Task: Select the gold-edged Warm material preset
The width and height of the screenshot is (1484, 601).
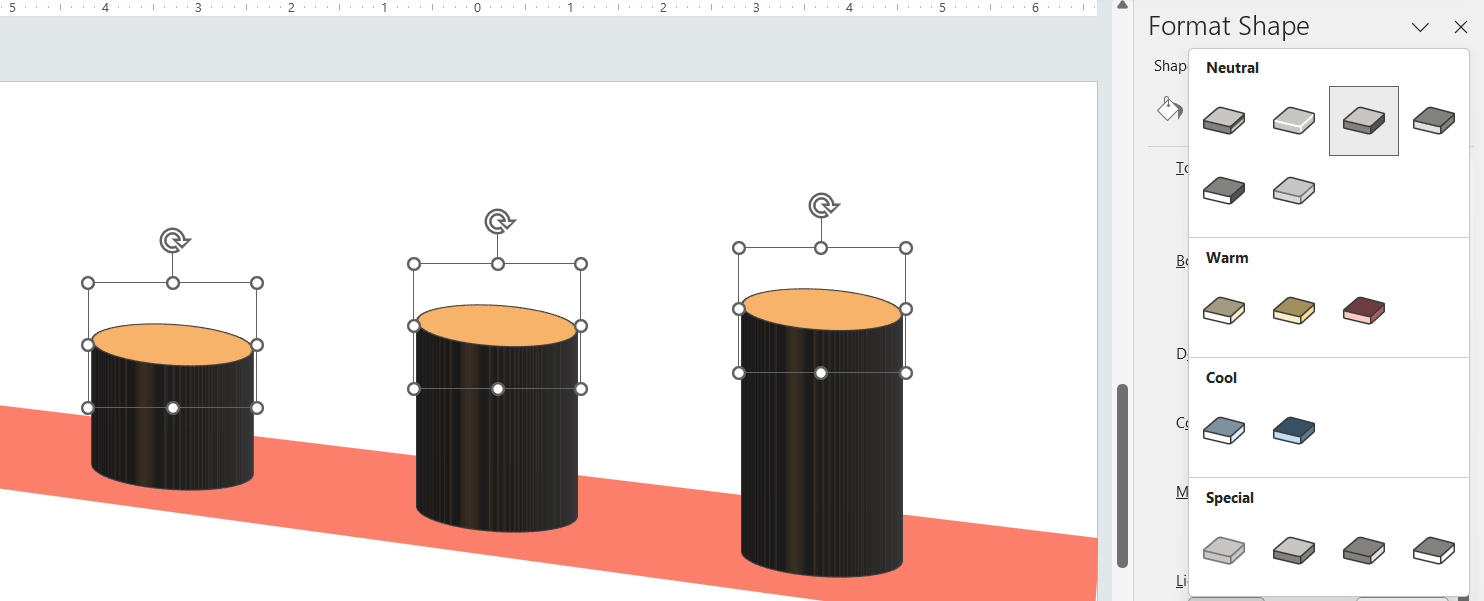Action: [1294, 310]
